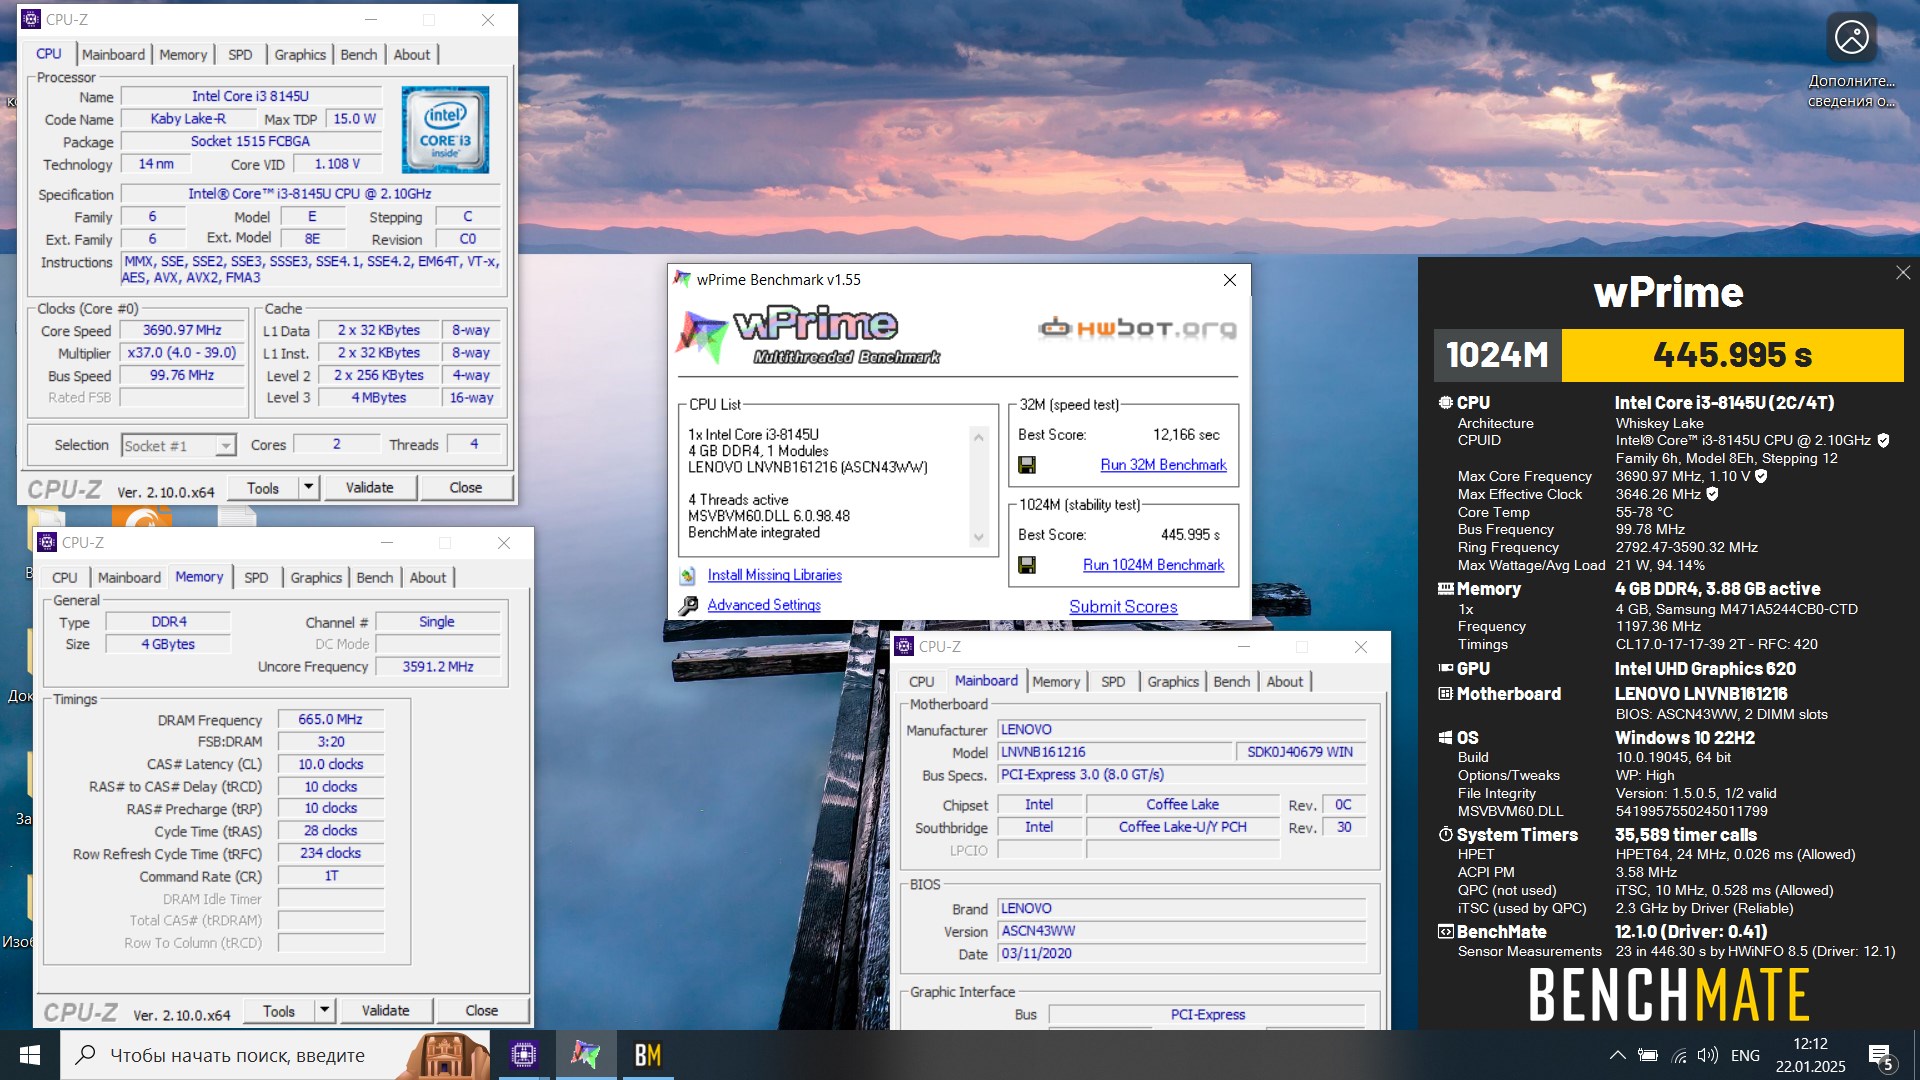Screen dimensions: 1920x1080
Task: Switch to the Mainboard tab in the CPU-Z CPU window
Action: coord(113,55)
